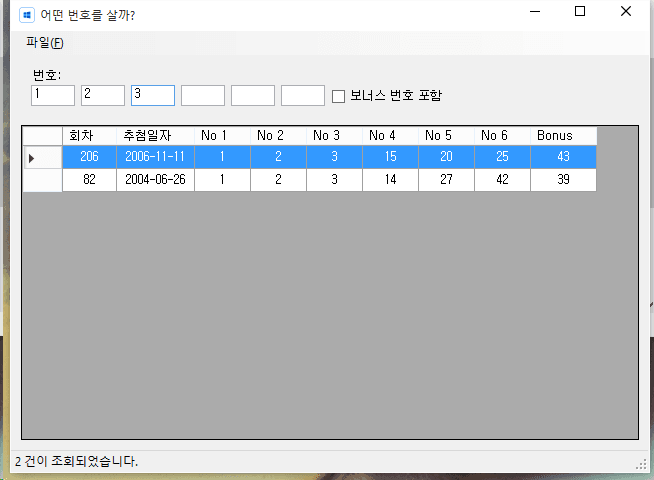Click the No 1 column header
Screen dimensions: 654x480
[x=222, y=136]
